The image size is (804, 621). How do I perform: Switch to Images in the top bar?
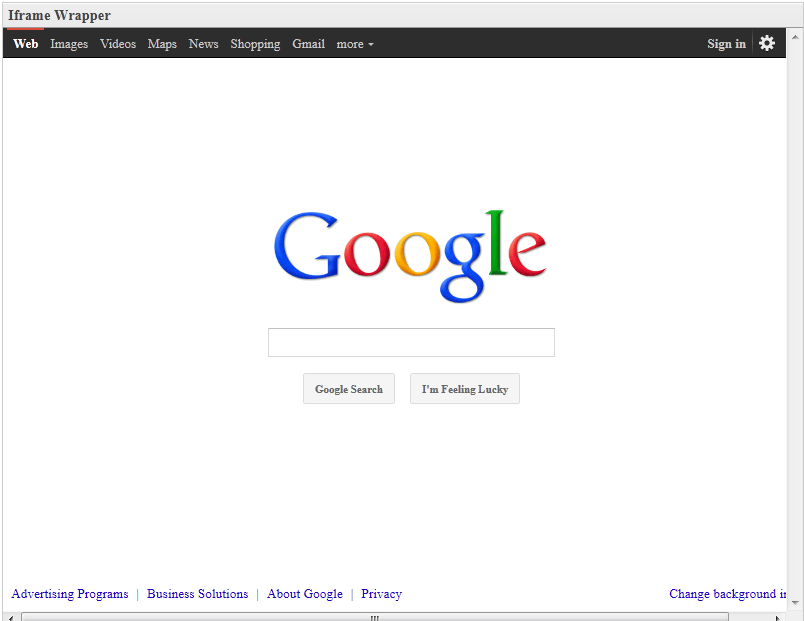point(69,44)
